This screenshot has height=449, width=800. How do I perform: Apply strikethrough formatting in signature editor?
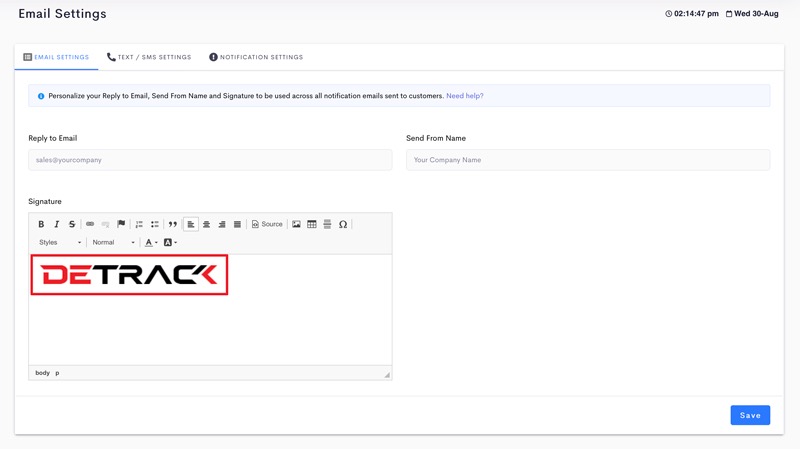(72, 224)
